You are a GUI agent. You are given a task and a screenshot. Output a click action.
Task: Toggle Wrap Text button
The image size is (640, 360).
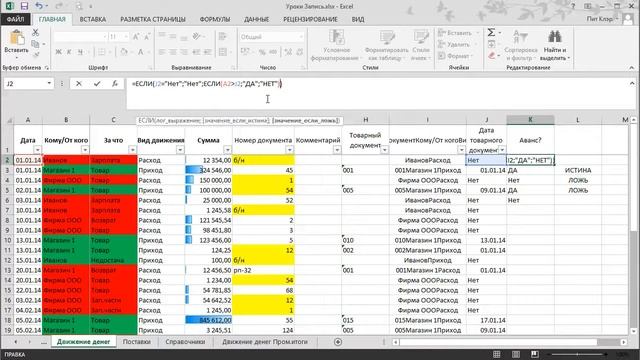coord(223,36)
